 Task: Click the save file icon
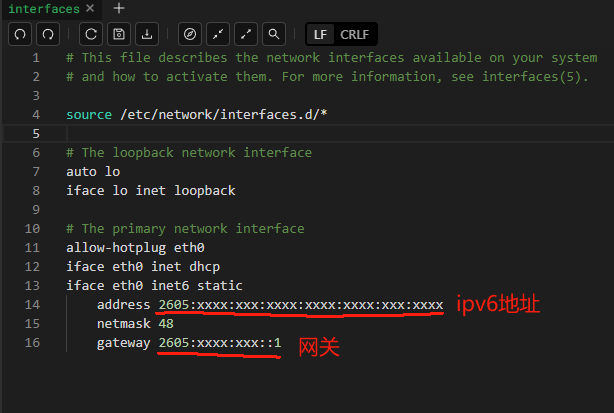[119, 34]
